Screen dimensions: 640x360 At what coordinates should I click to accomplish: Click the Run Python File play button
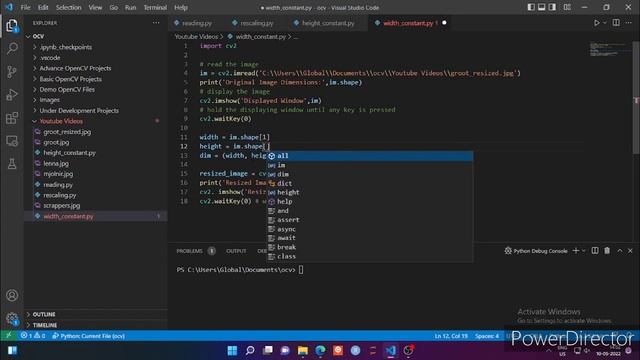[x=596, y=23]
